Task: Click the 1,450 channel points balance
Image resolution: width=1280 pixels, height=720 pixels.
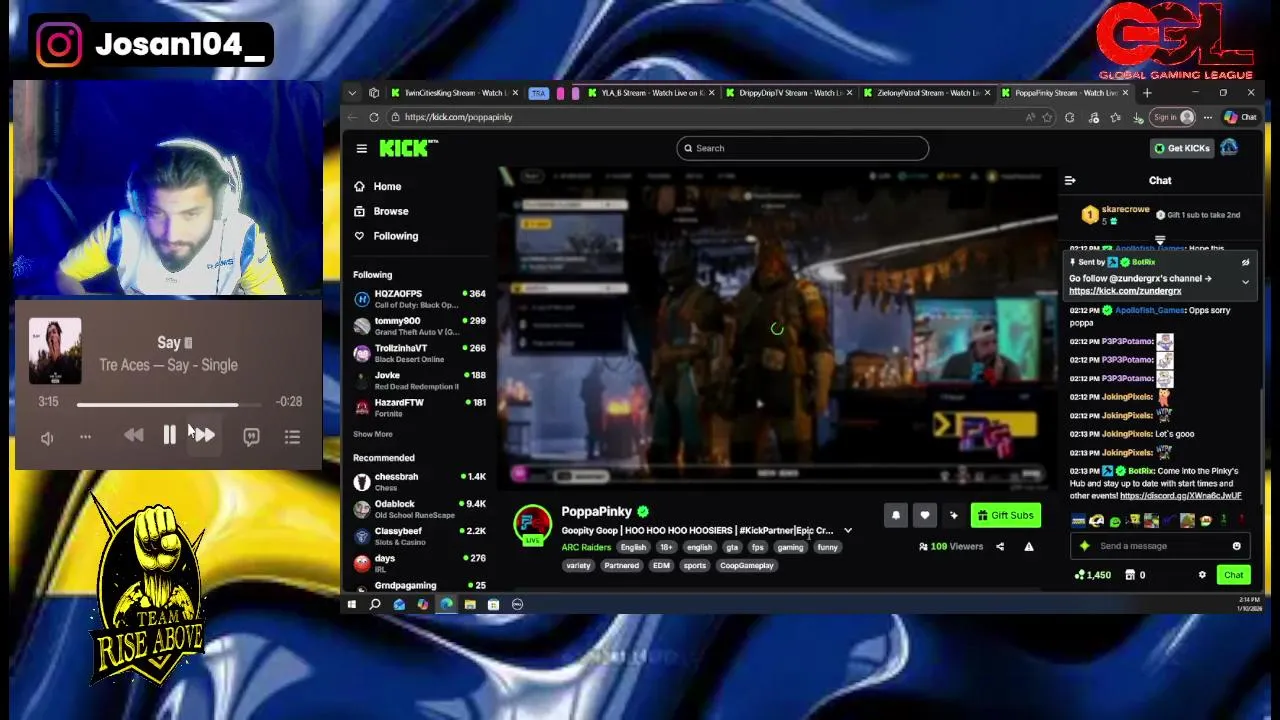Action: tap(1093, 575)
